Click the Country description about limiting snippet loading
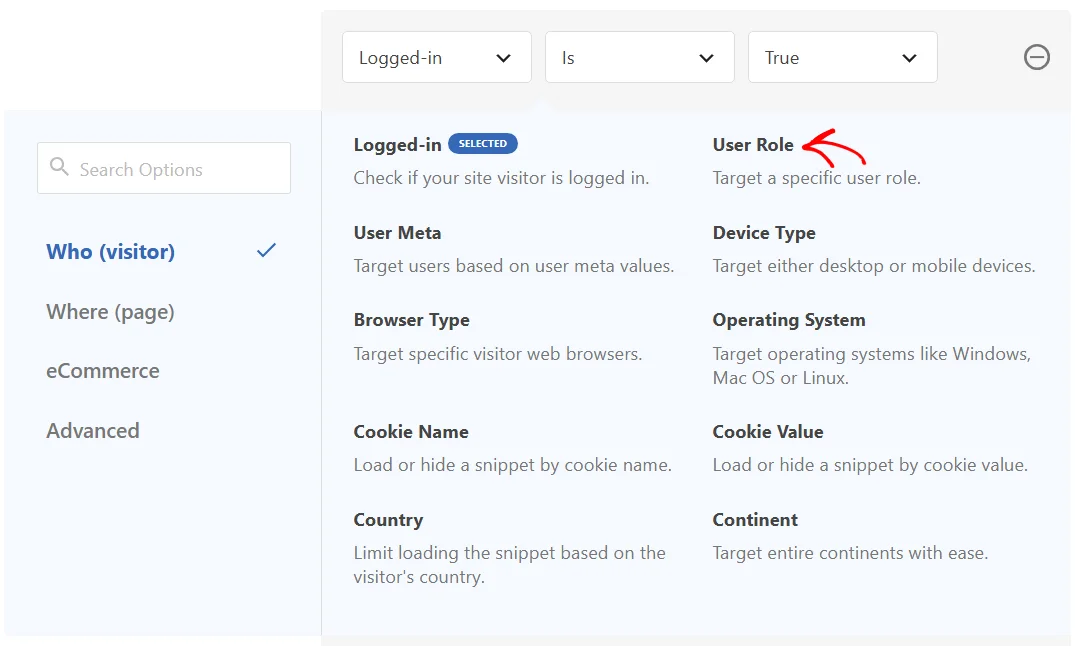Screen dimensions: 1075x646 point(509,565)
